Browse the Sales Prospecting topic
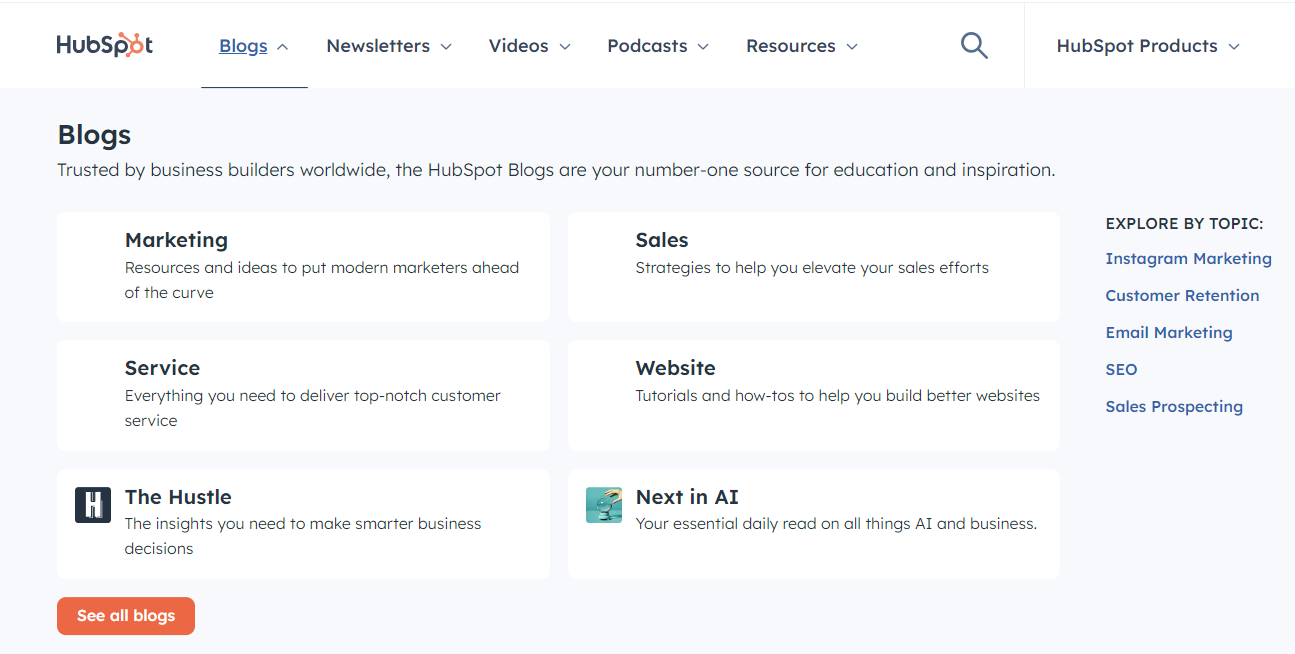Image resolution: width=1295 pixels, height=654 pixels. pyautogui.click(x=1174, y=407)
